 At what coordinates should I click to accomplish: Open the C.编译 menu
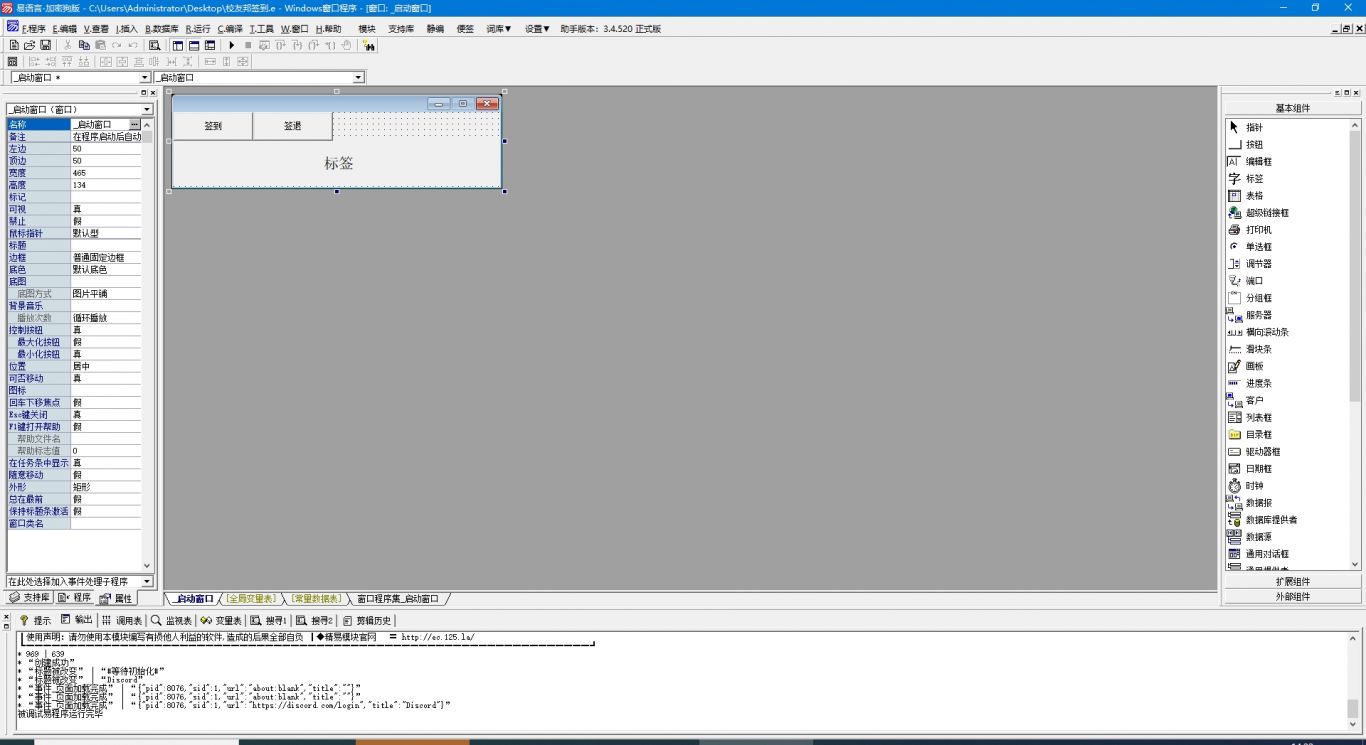click(x=230, y=29)
